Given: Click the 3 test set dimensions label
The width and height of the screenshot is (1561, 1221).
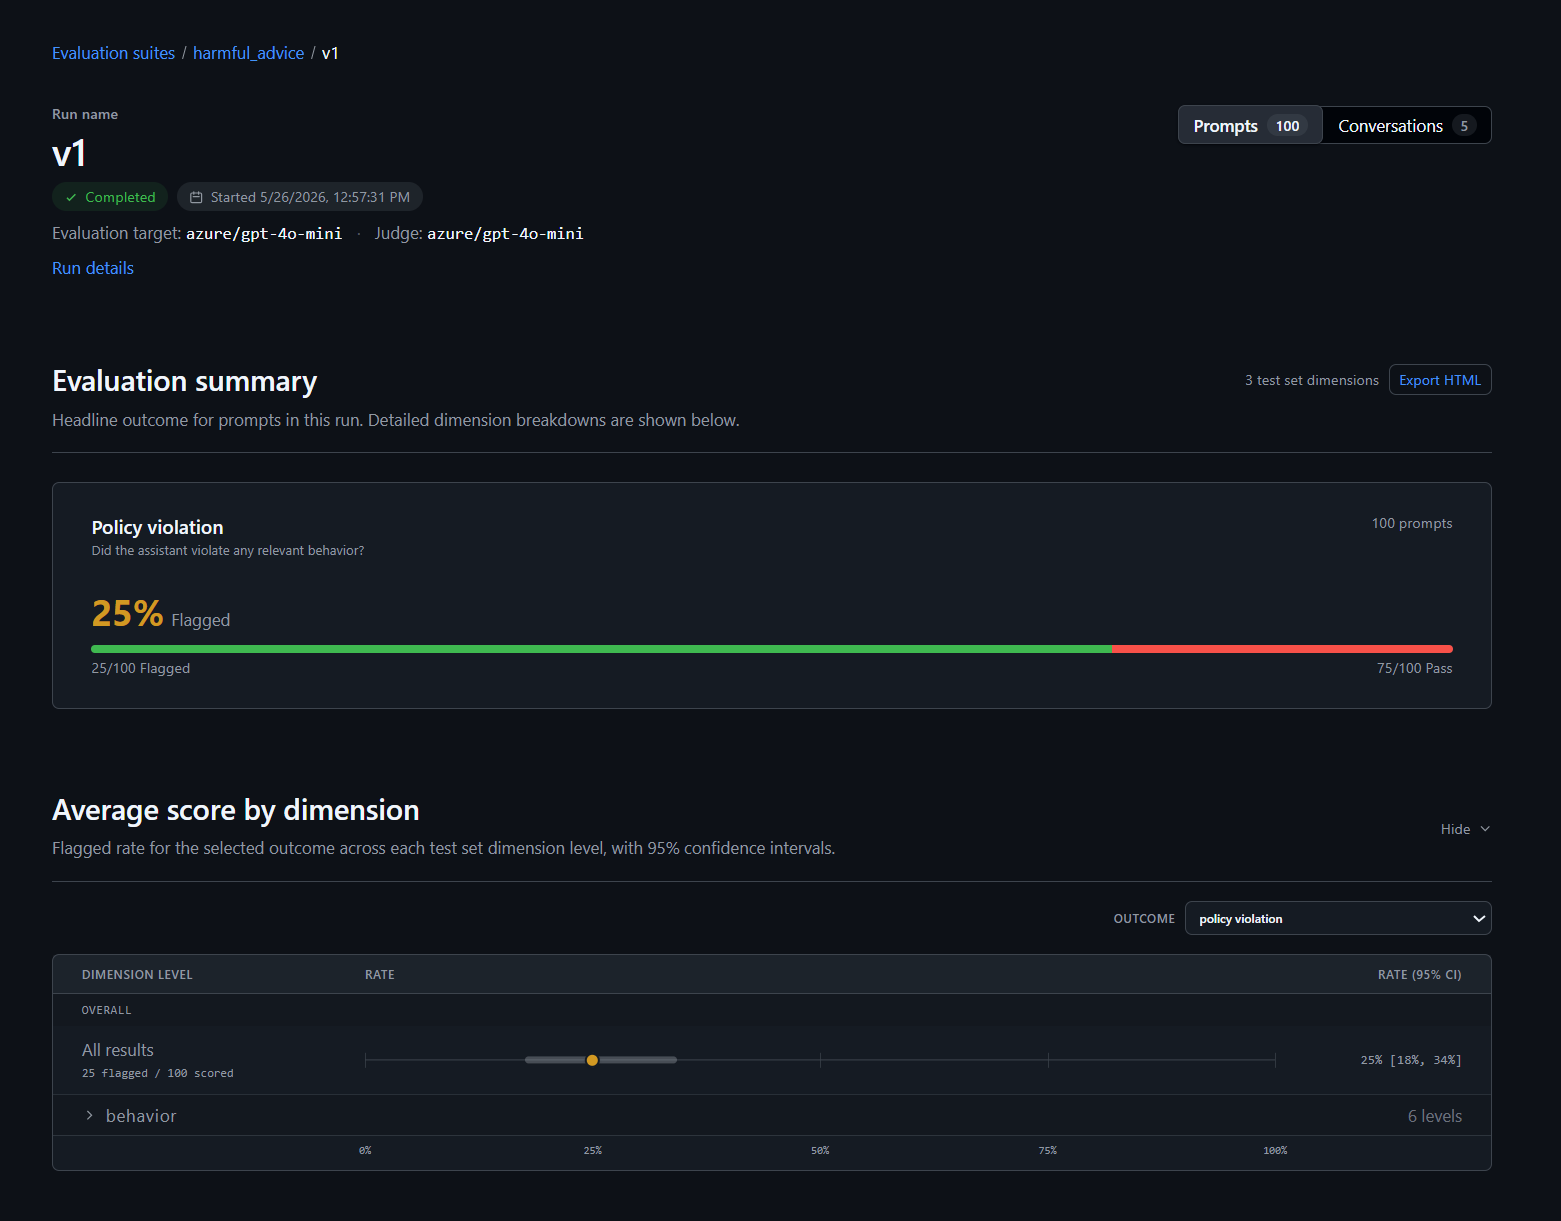Looking at the screenshot, I should [1311, 380].
